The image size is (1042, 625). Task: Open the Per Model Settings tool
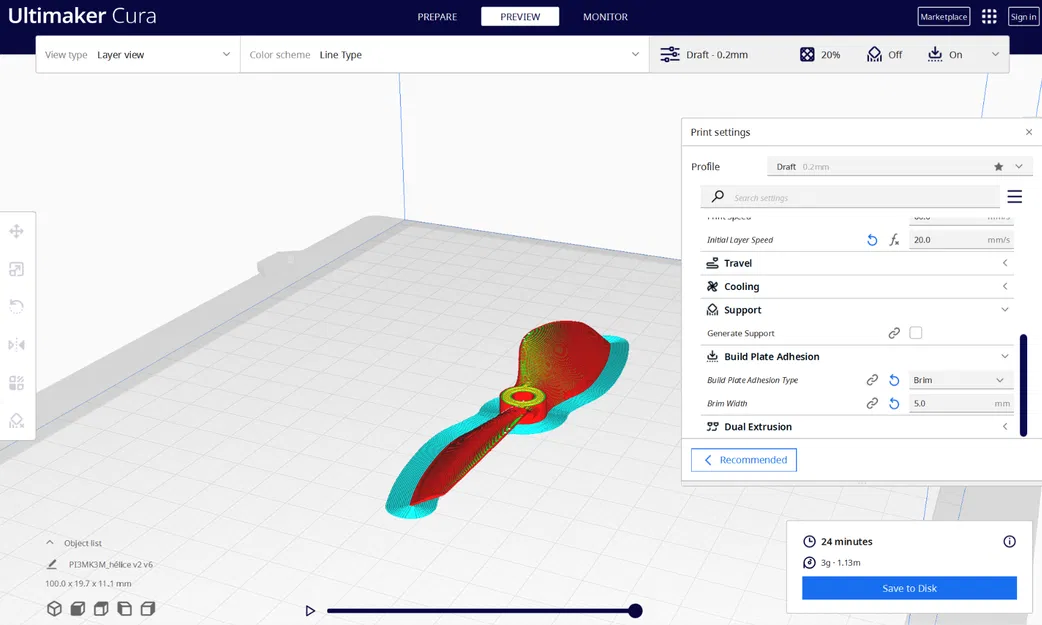(x=15, y=382)
